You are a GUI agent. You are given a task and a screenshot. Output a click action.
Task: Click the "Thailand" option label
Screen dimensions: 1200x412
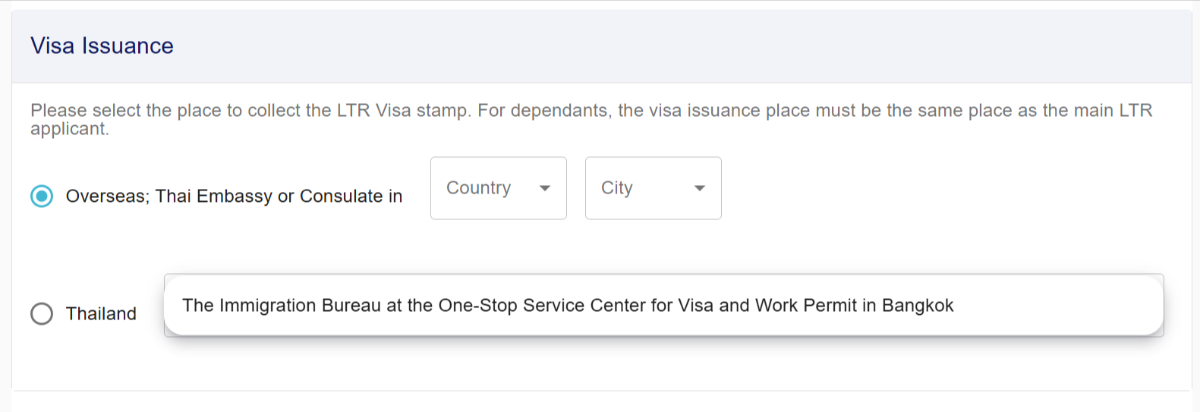point(101,314)
